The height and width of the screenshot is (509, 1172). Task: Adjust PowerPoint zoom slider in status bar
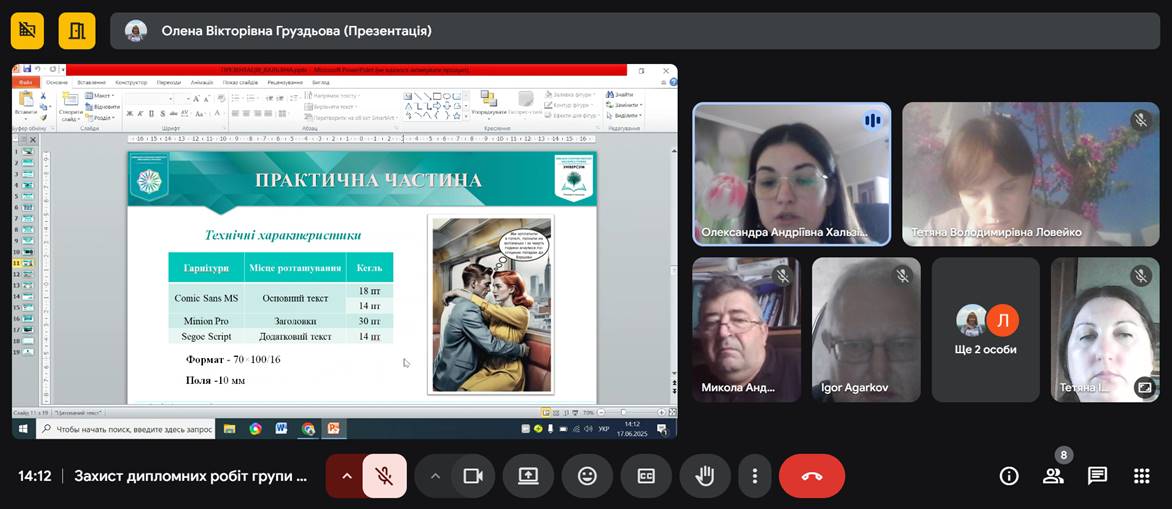coord(623,412)
